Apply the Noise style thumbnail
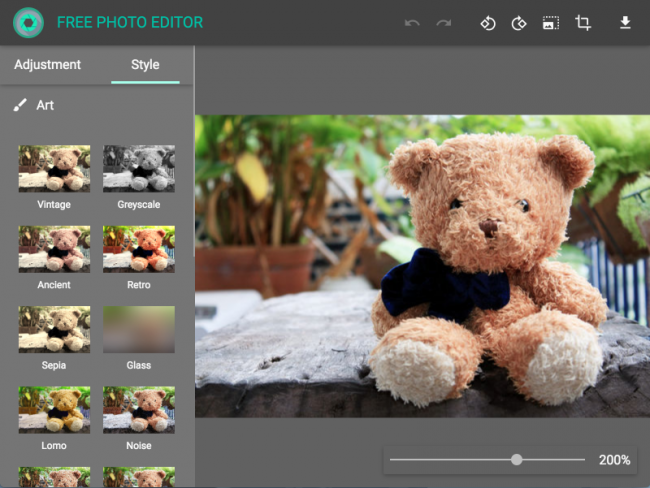Screen dimensions: 650x488 point(139,410)
